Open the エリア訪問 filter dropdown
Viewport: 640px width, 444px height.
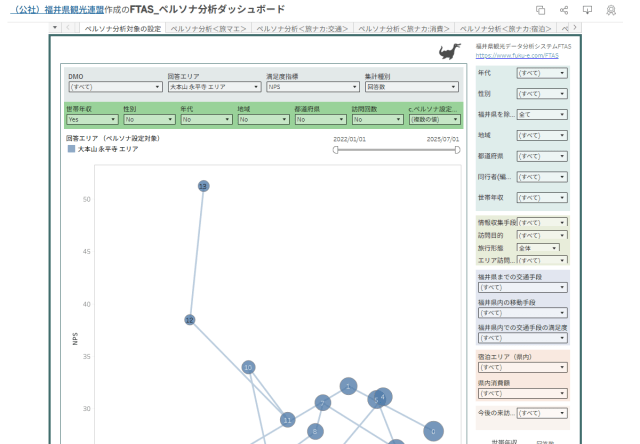542,260
